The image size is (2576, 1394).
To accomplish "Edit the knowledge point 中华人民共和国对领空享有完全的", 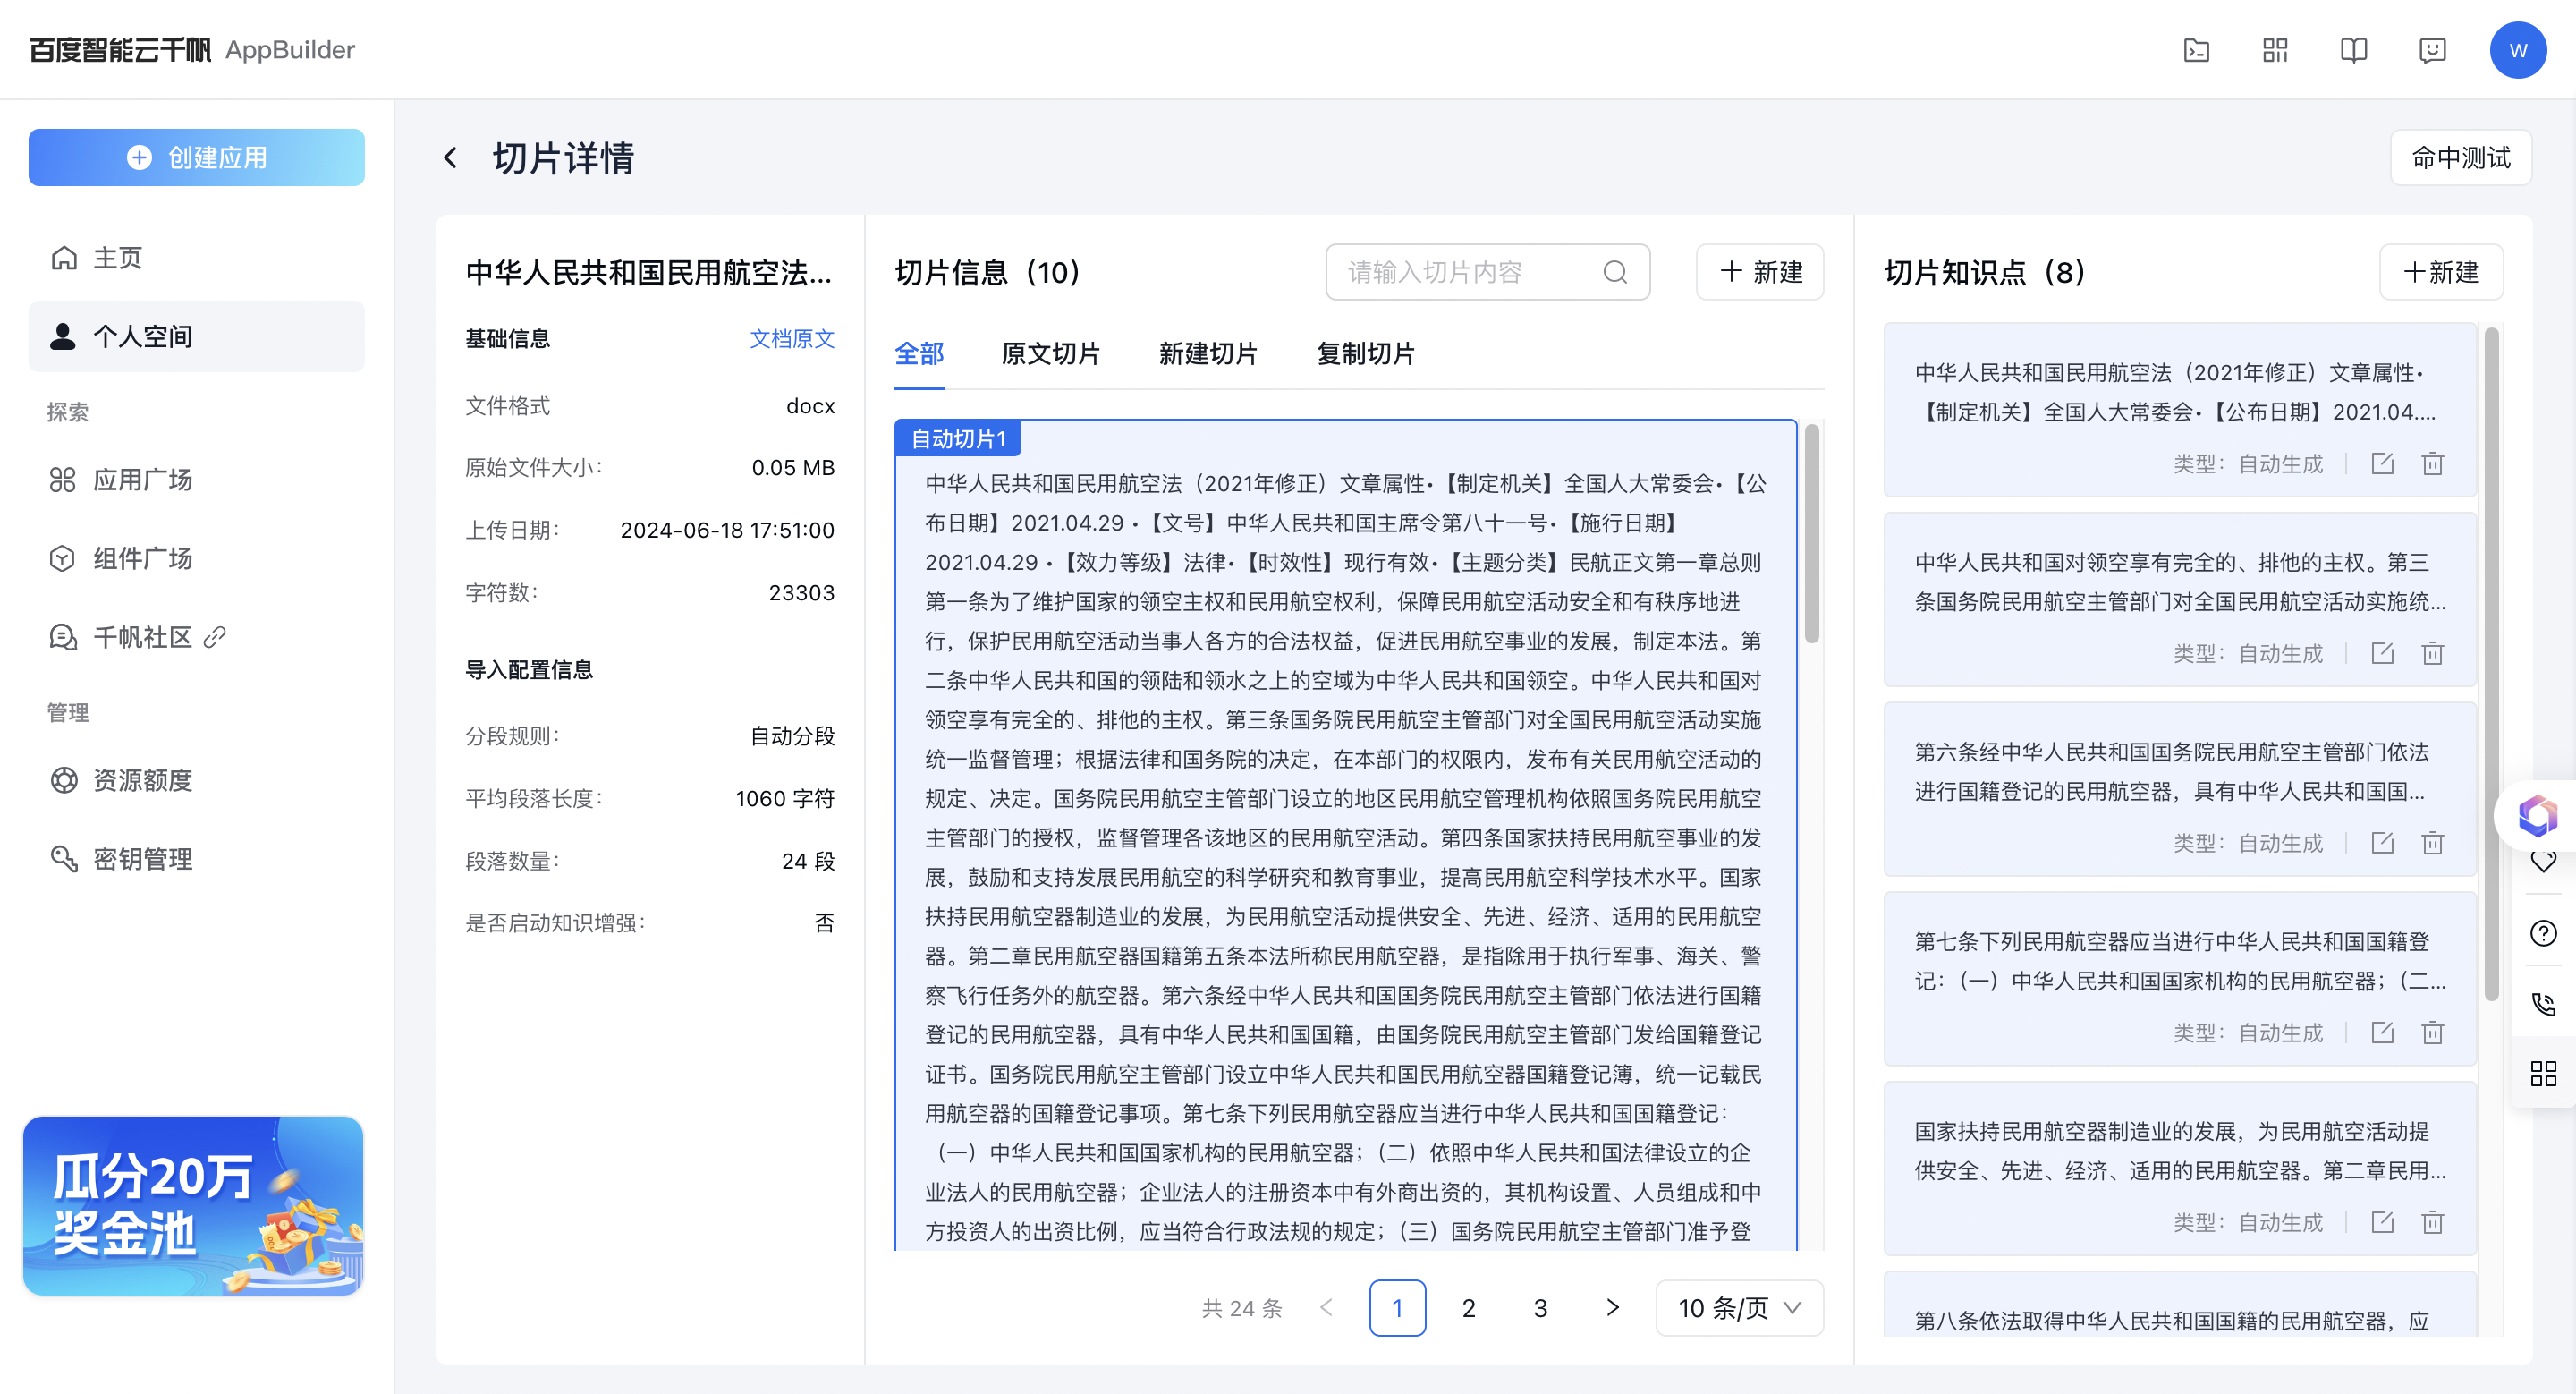I will pyautogui.click(x=2382, y=654).
